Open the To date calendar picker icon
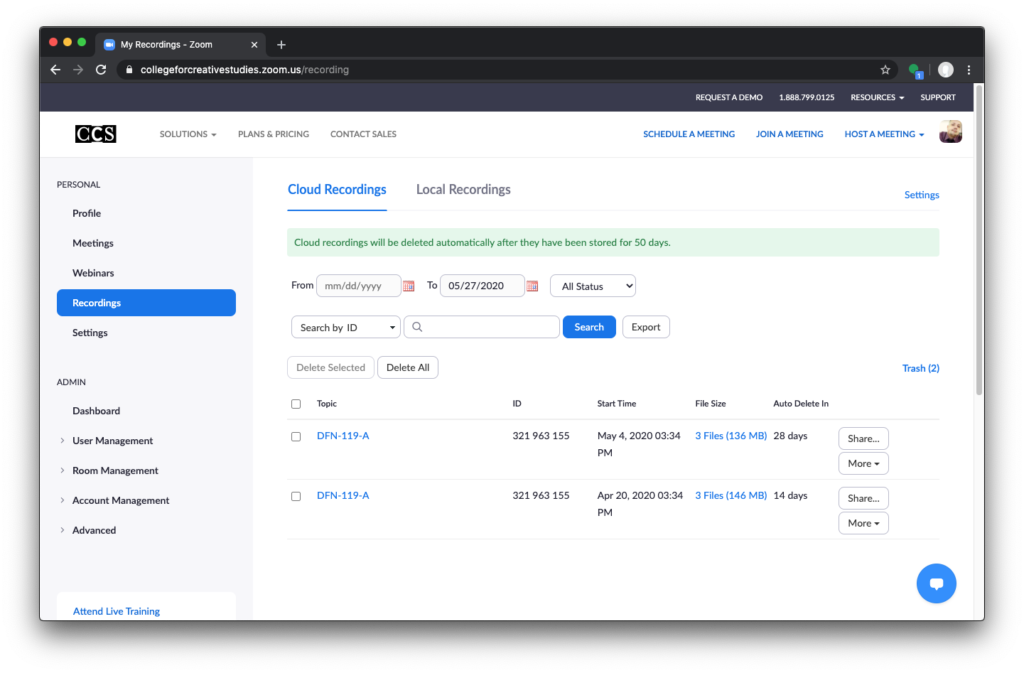This screenshot has width=1024, height=673. point(532,286)
